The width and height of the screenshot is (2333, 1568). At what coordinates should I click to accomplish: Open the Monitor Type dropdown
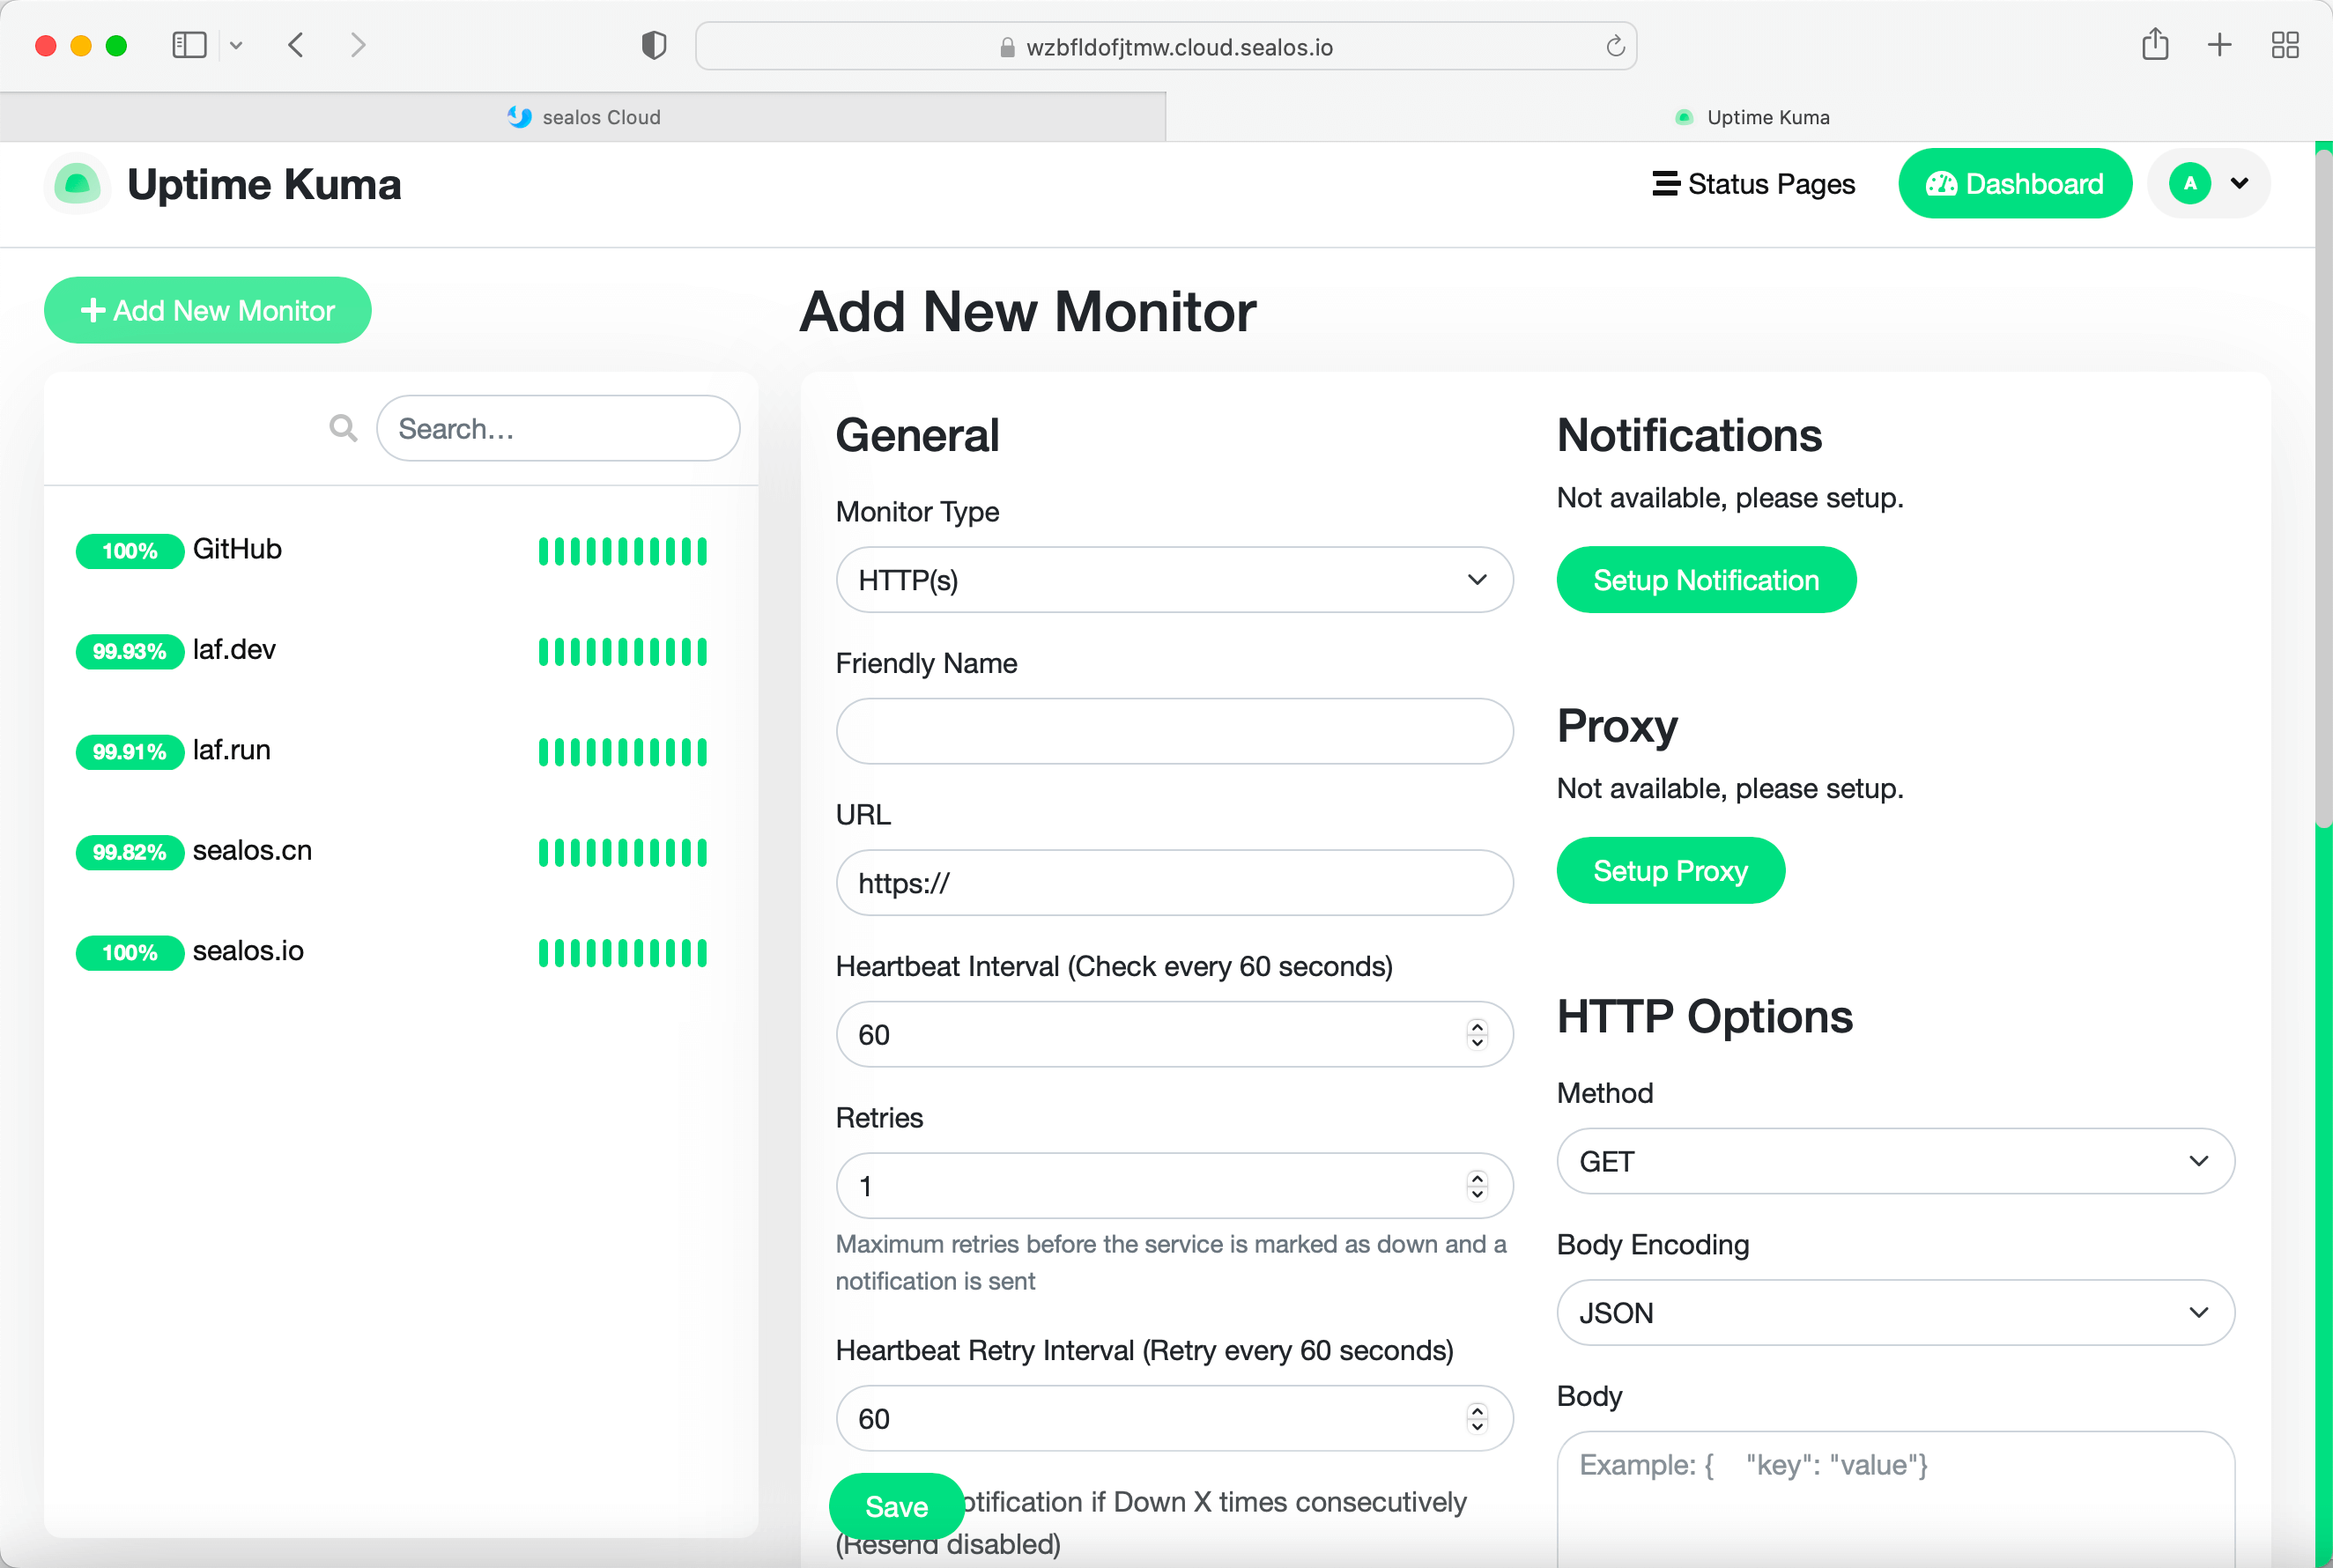[1174, 580]
